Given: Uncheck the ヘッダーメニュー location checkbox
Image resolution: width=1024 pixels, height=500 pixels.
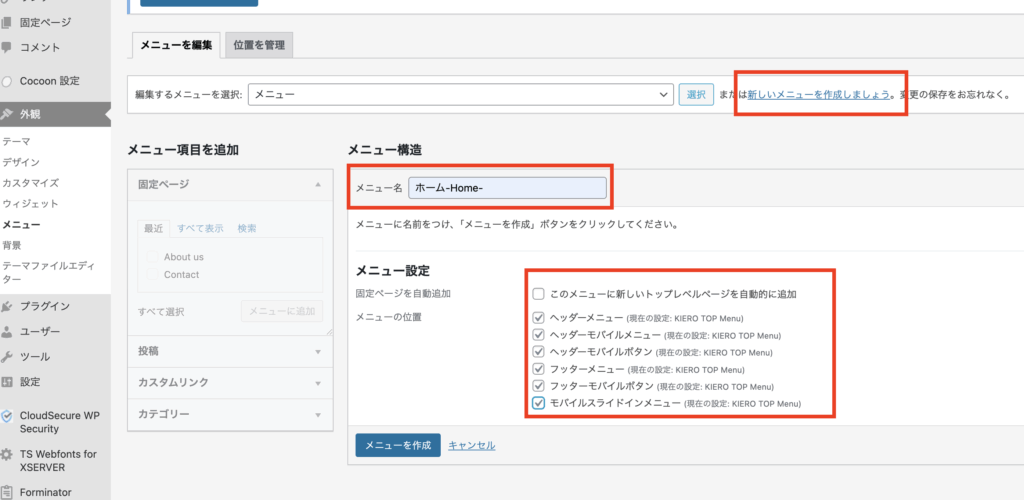Looking at the screenshot, I should tap(539, 318).
